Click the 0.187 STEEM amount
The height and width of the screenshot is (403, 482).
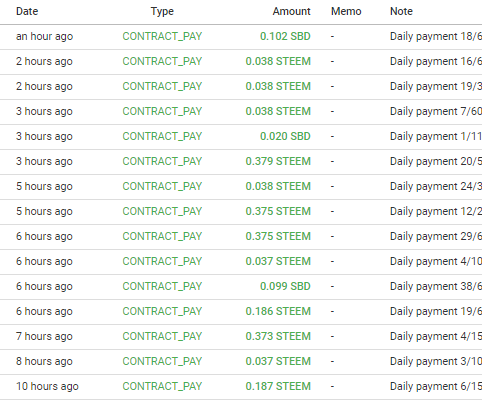point(278,386)
